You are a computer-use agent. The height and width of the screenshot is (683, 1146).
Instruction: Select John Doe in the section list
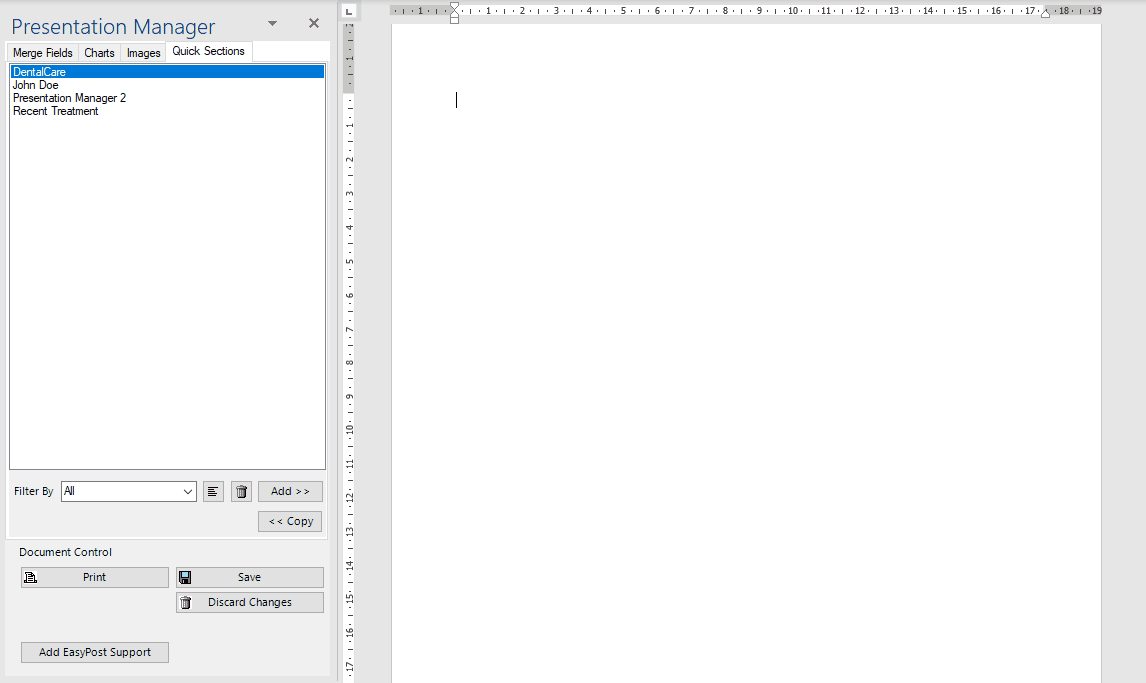35,85
